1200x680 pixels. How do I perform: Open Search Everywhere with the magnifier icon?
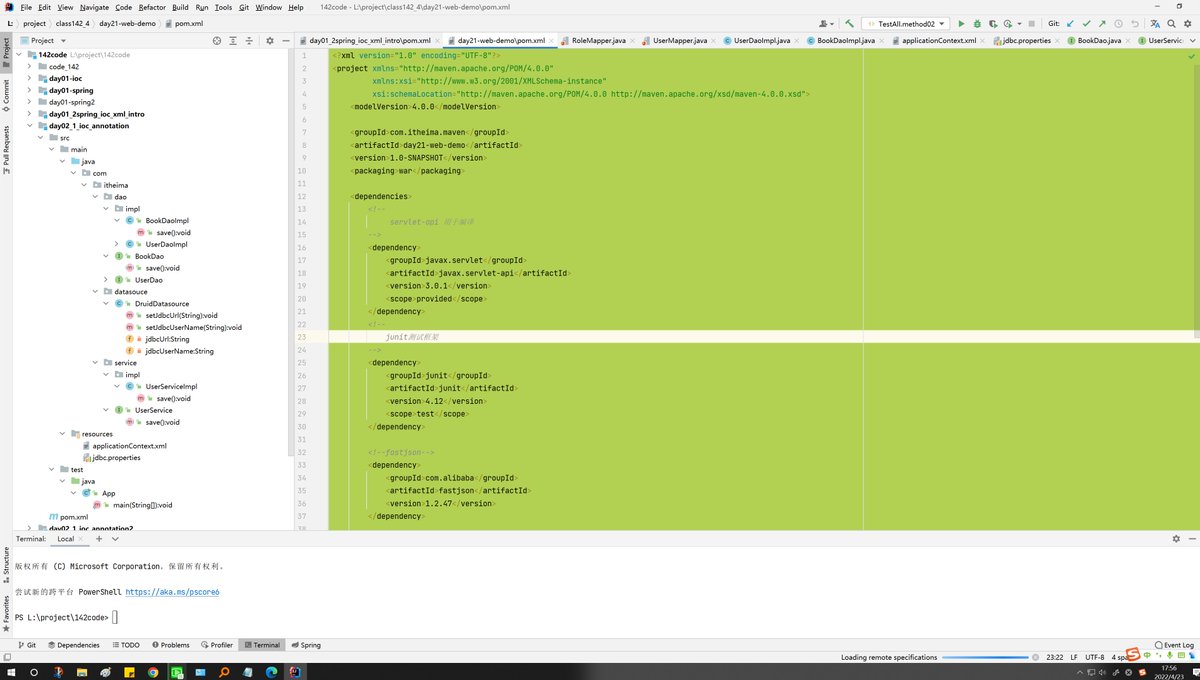click(x=1170, y=23)
